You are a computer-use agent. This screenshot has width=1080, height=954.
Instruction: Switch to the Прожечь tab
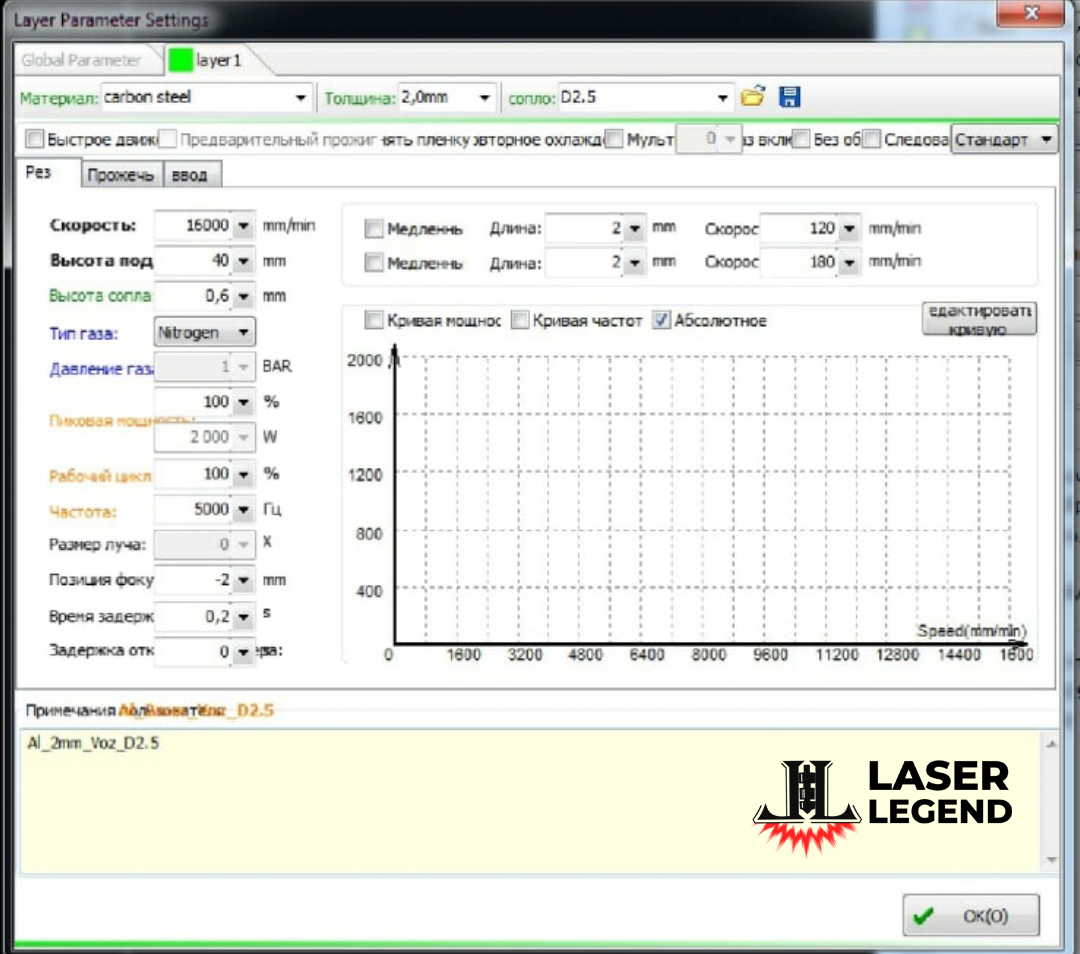click(x=121, y=174)
